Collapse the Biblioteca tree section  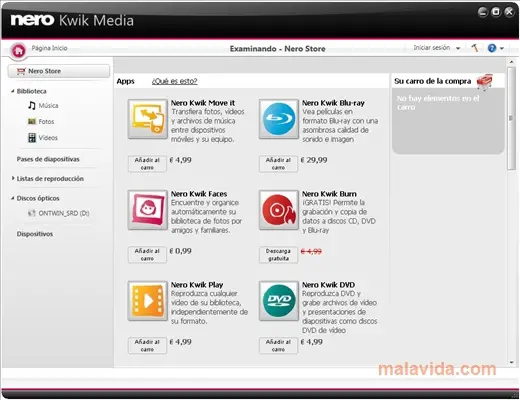(13, 91)
